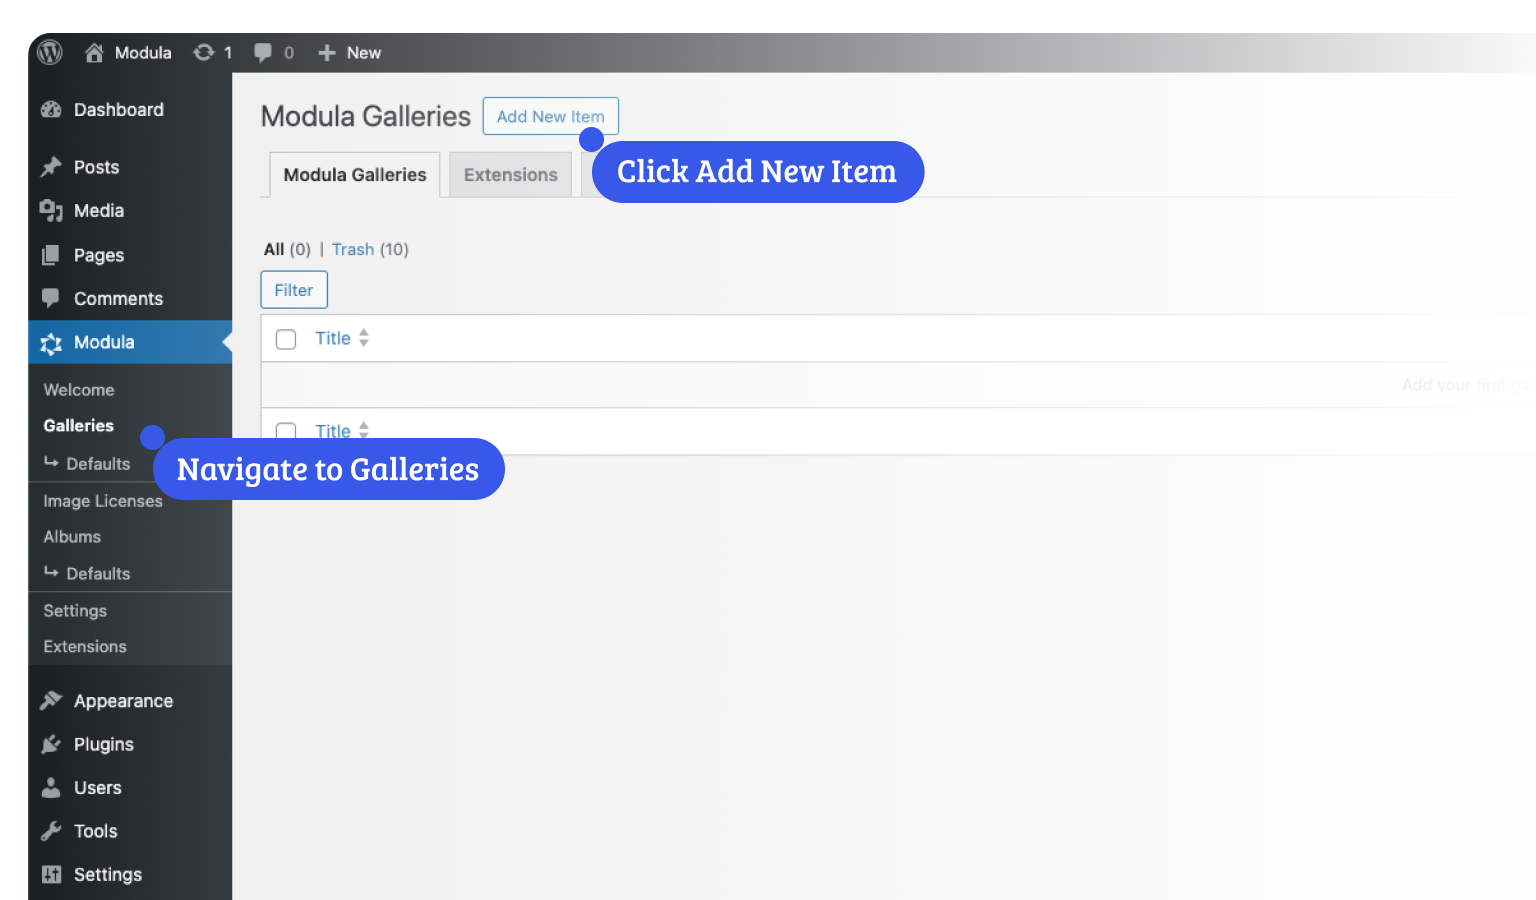The height and width of the screenshot is (900, 1536).
Task: Toggle the bottom Title row checkbox
Action: (x=286, y=431)
